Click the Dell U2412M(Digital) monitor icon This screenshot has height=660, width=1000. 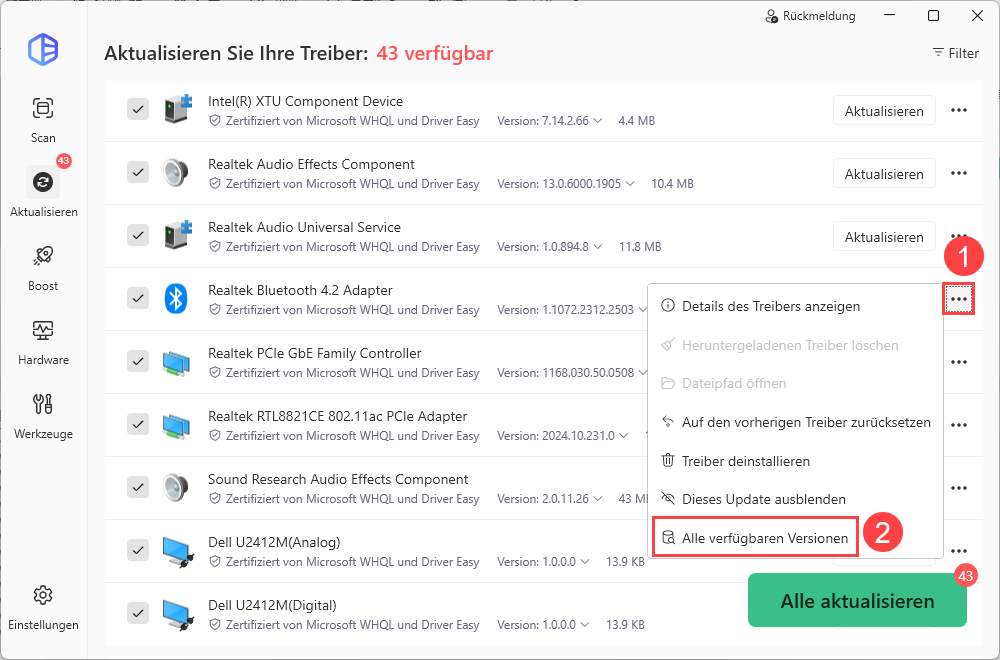coord(177,614)
